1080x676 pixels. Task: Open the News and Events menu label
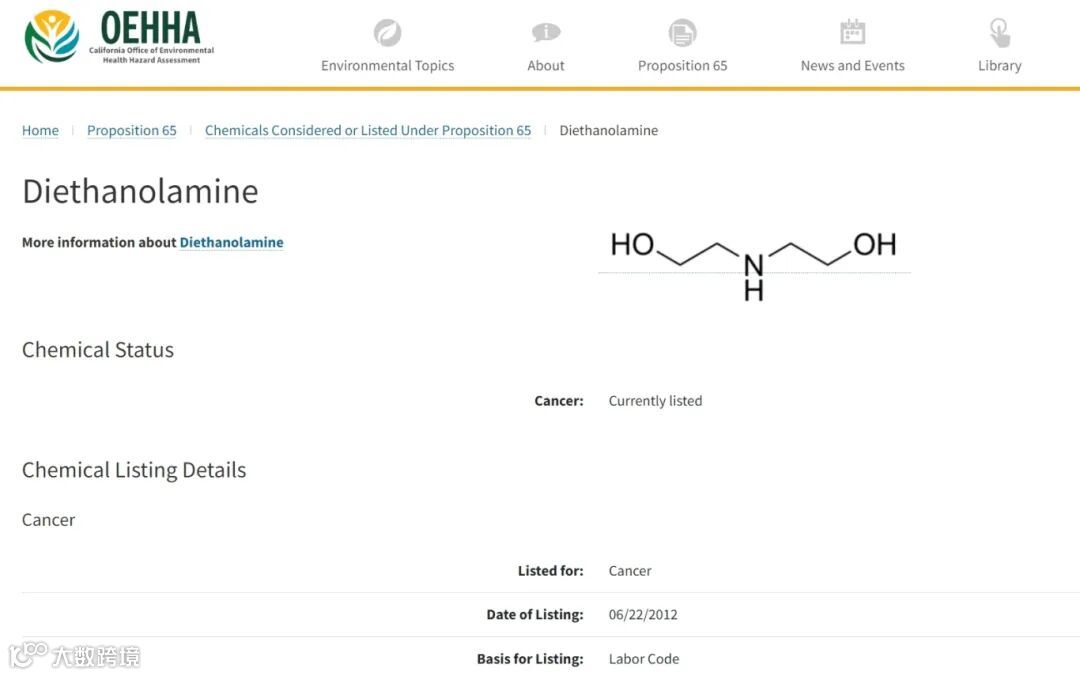click(x=852, y=65)
